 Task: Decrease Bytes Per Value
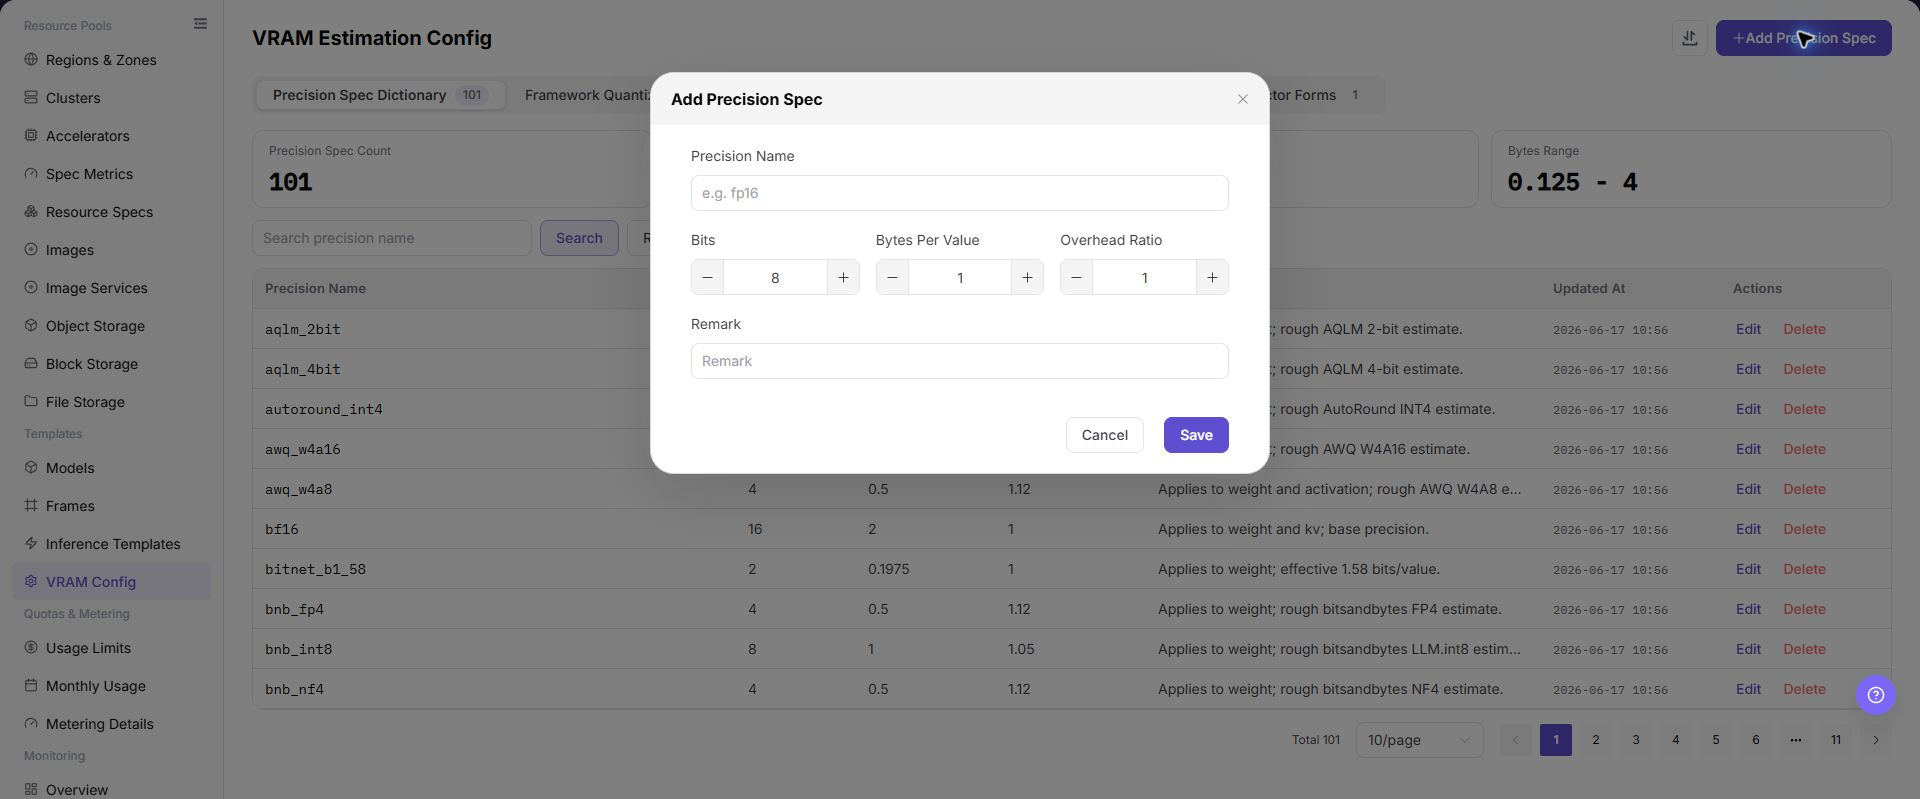point(892,278)
